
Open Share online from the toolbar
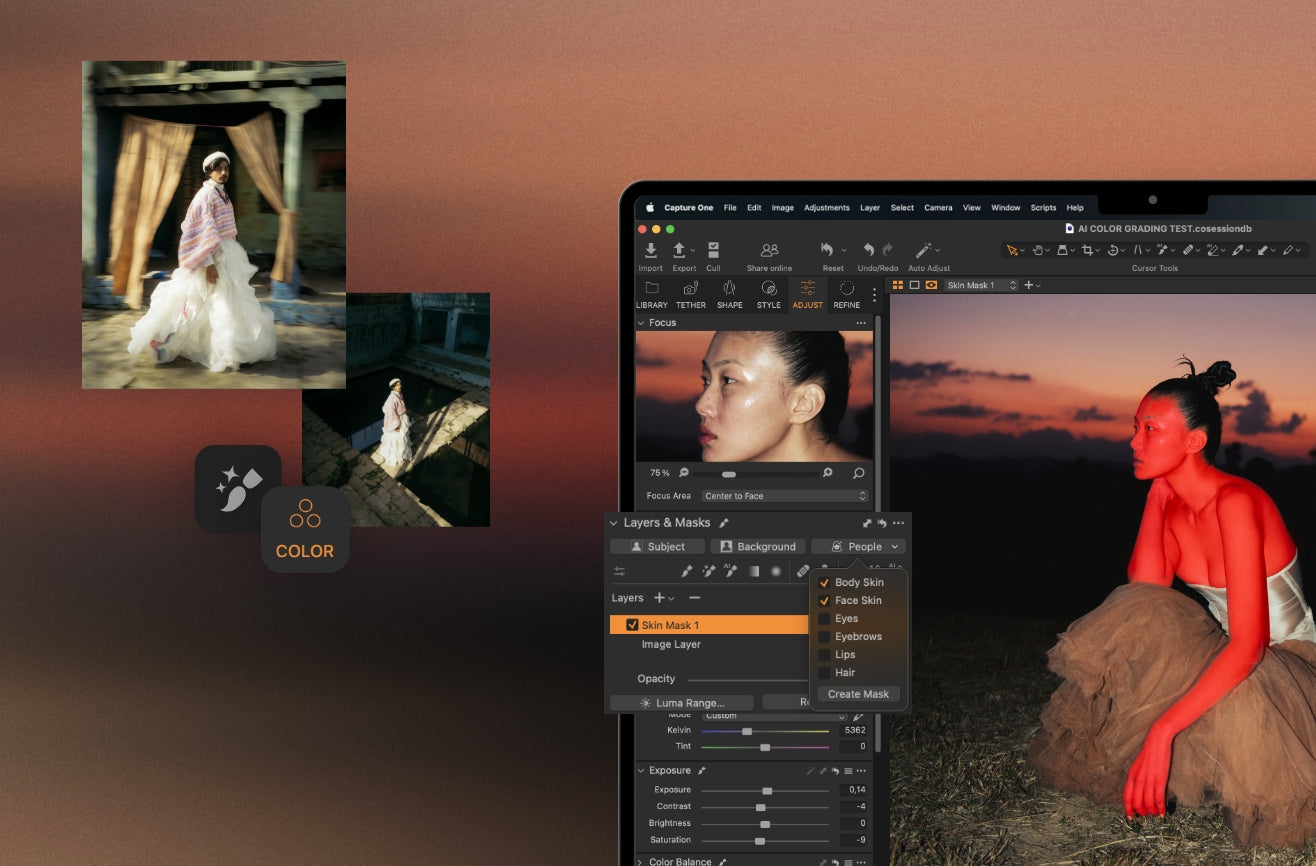click(769, 251)
